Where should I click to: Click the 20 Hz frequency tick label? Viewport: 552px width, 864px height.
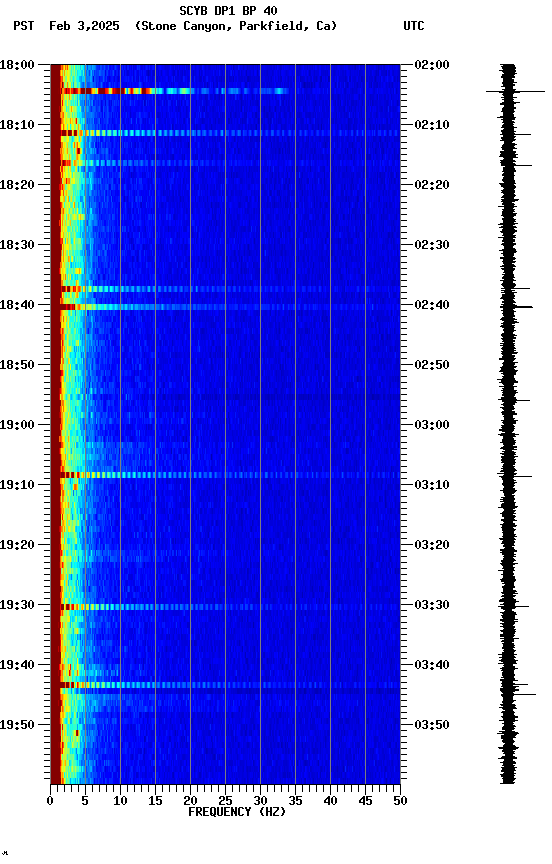(190, 801)
